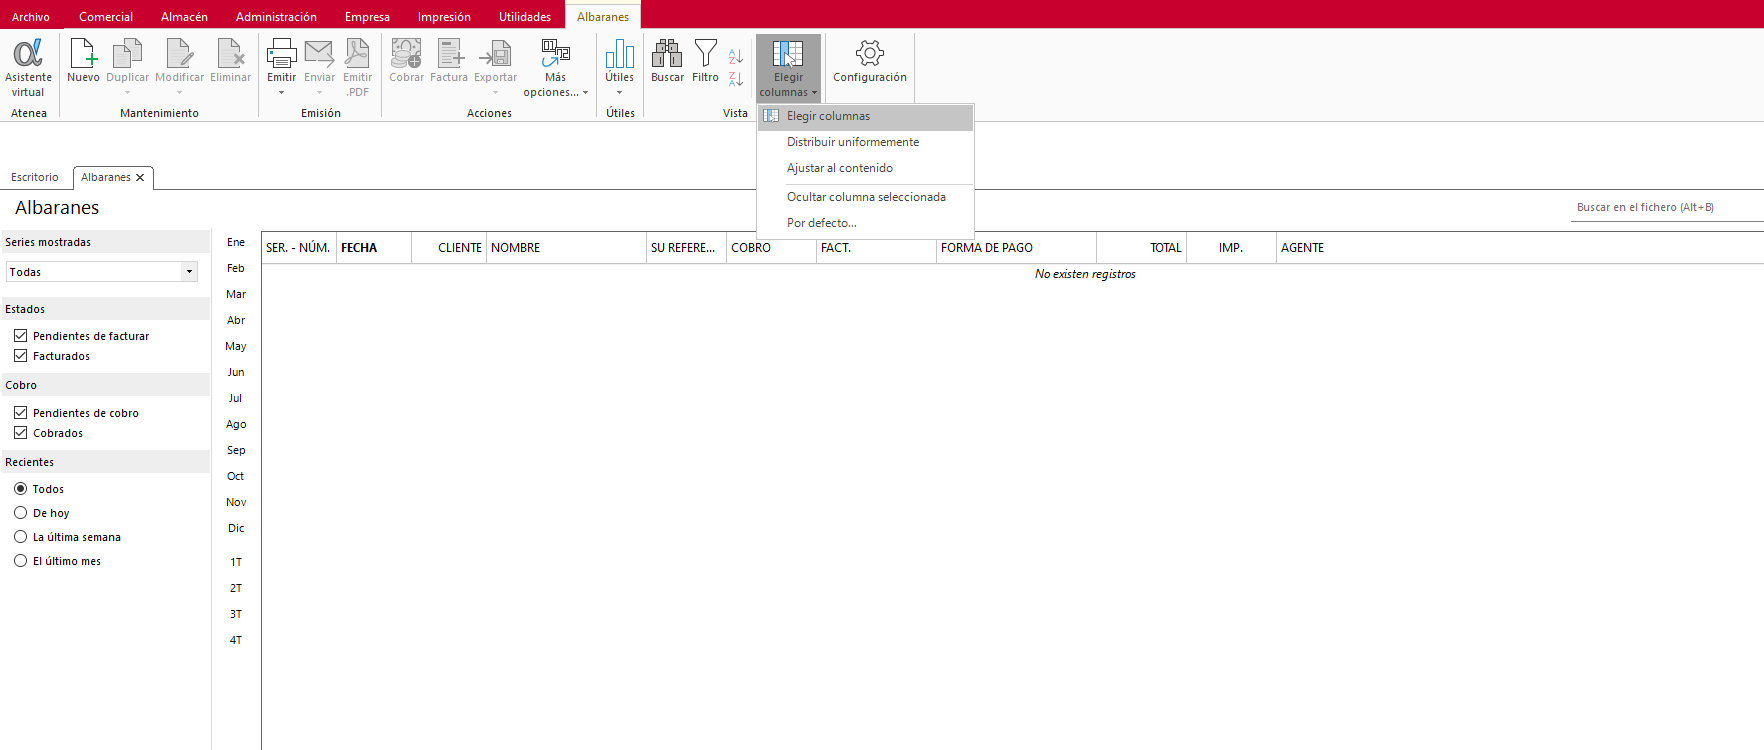Expand the Emitir dropdown arrow
Viewport: 1764px width, 750px height.
coord(281,92)
